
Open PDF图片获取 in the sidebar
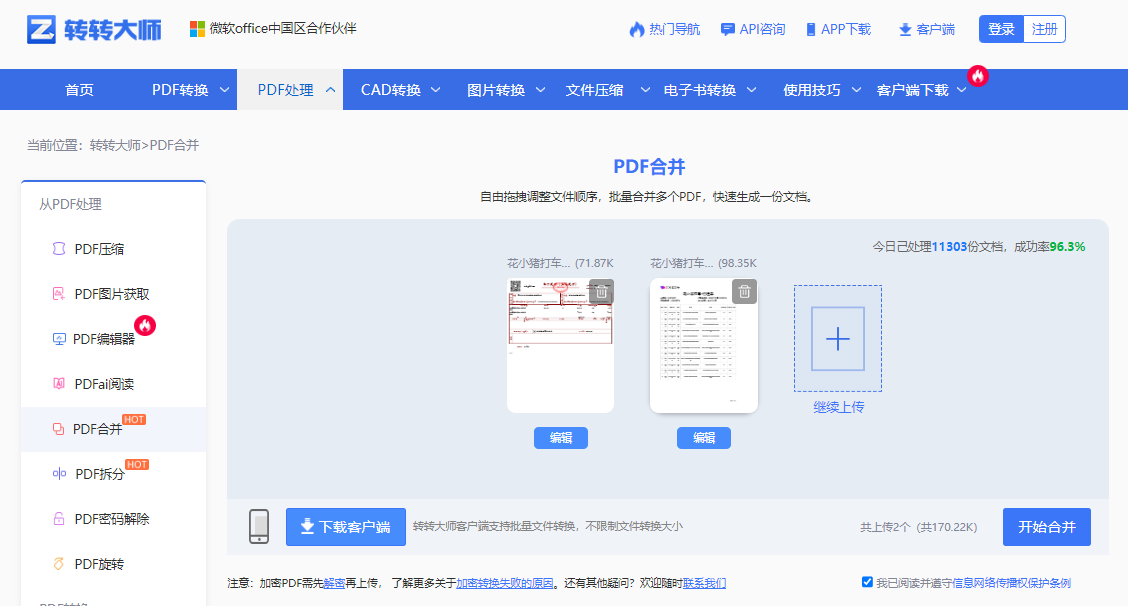tap(112, 294)
